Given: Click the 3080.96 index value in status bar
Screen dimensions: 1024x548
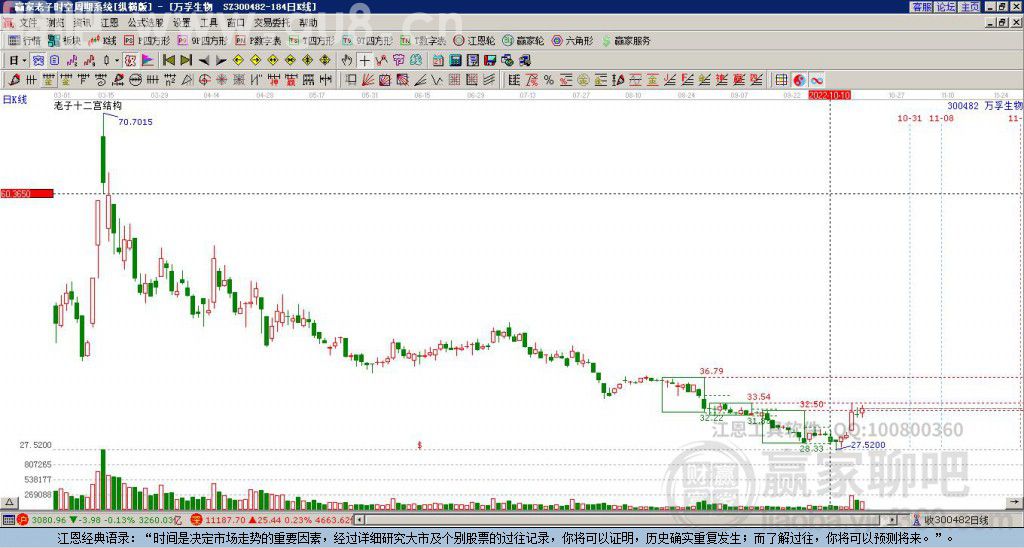Looking at the screenshot, I should [48, 520].
